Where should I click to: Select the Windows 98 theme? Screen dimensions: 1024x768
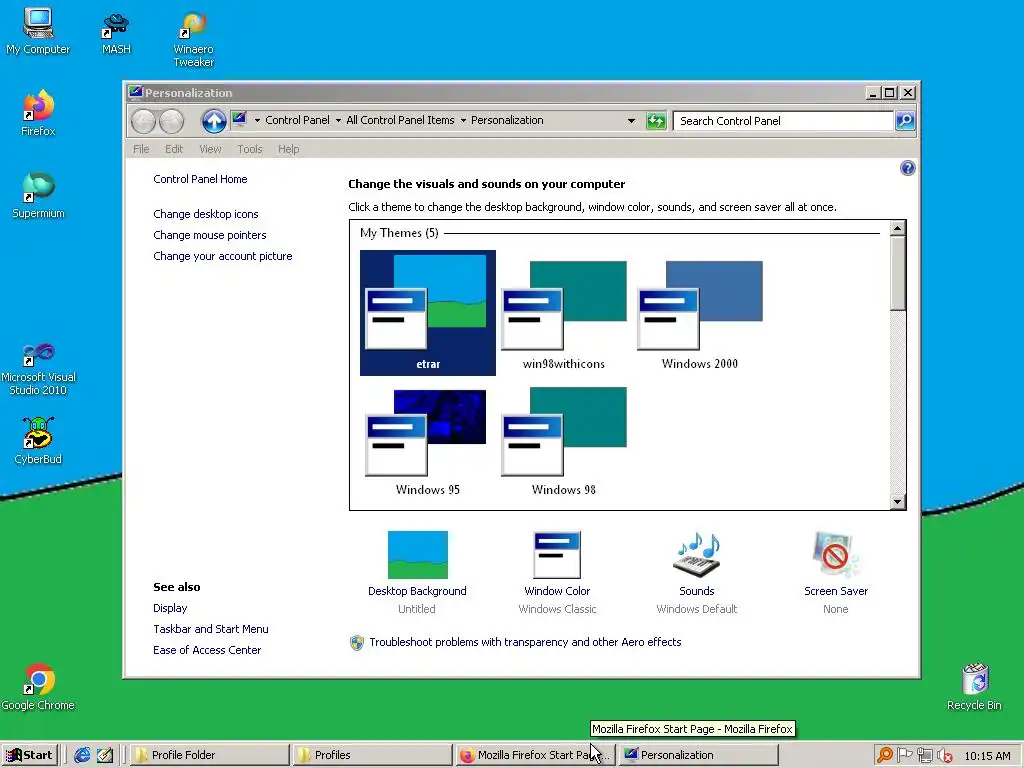coord(564,441)
